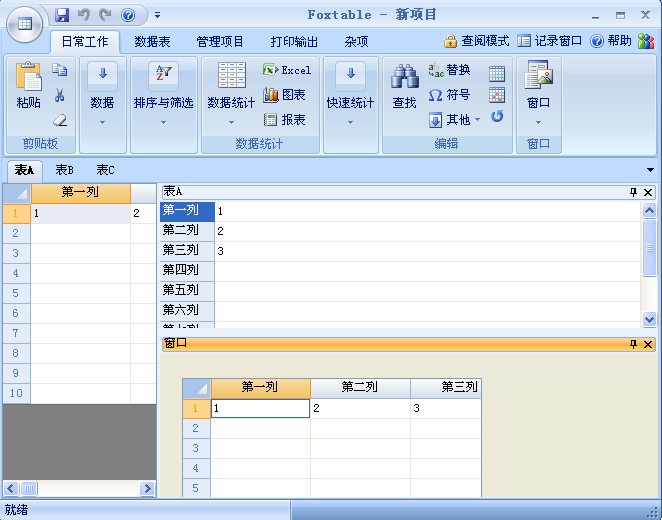Pin the 表A record panel
The image size is (662, 520).
tap(633, 192)
